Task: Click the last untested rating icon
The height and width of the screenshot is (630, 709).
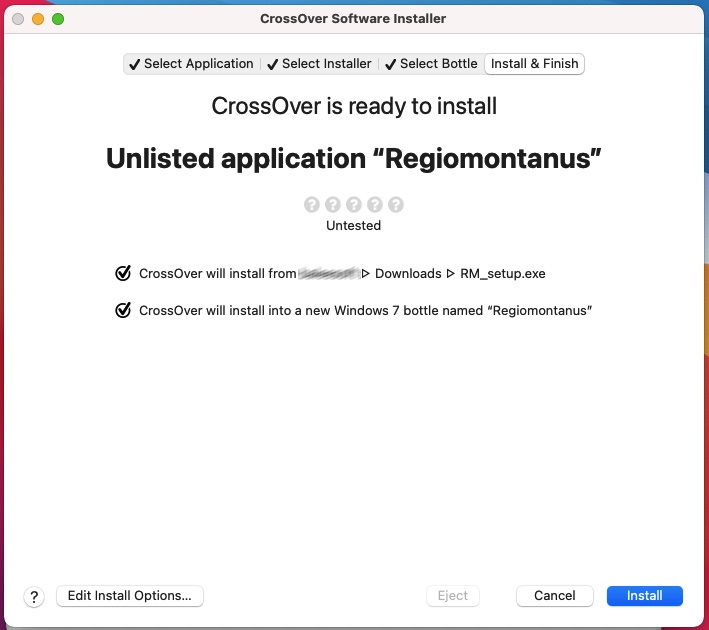Action: coord(396,204)
